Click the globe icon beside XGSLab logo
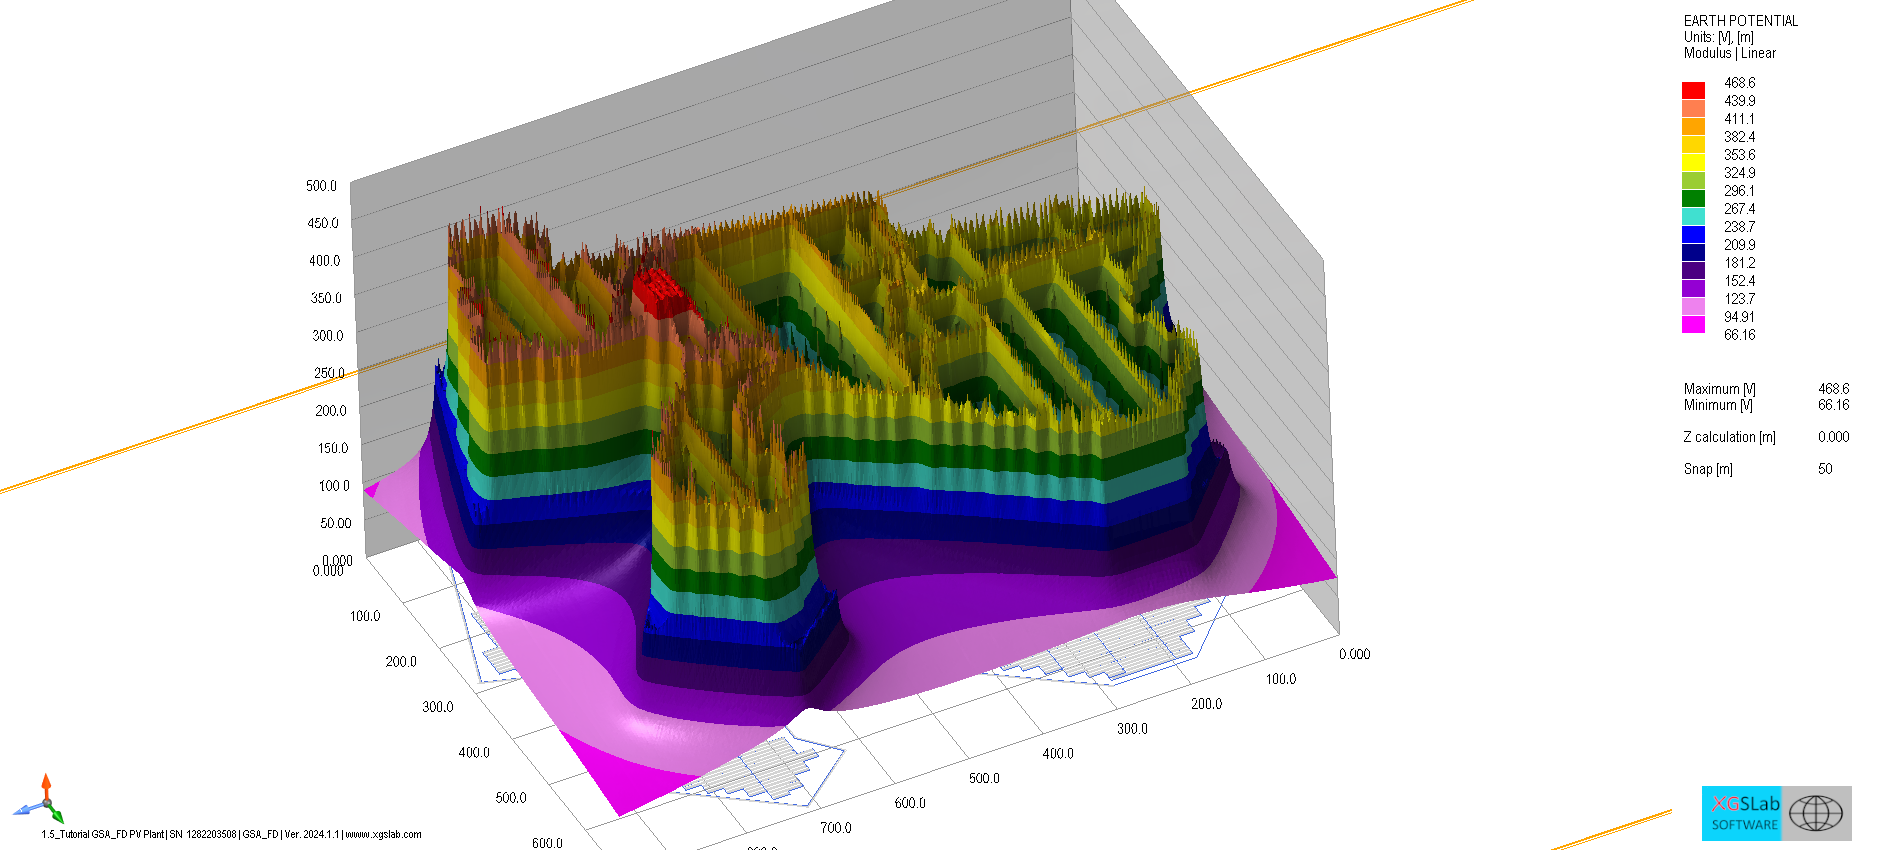Viewport: 1882px width, 850px height. pyautogui.click(x=1816, y=813)
